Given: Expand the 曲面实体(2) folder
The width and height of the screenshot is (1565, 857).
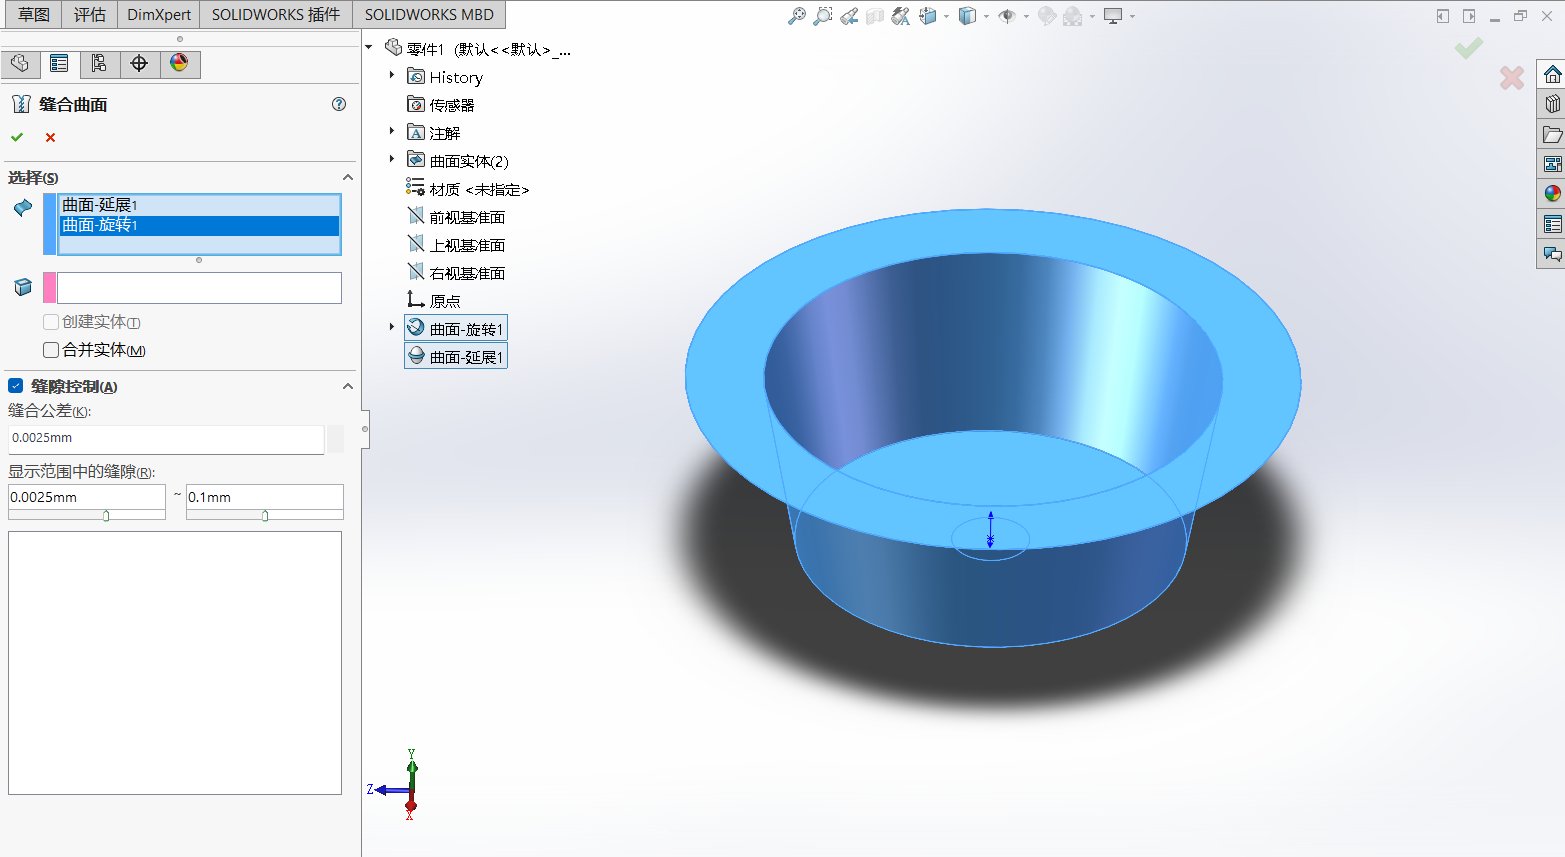Looking at the screenshot, I should [392, 160].
